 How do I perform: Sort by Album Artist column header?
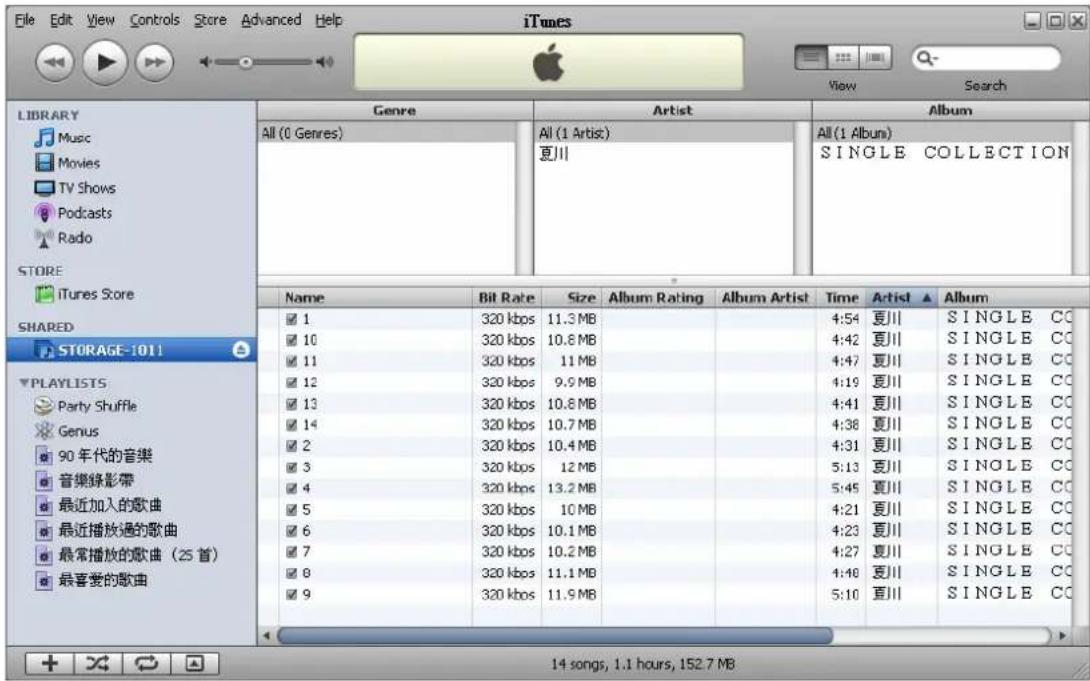tap(765, 297)
